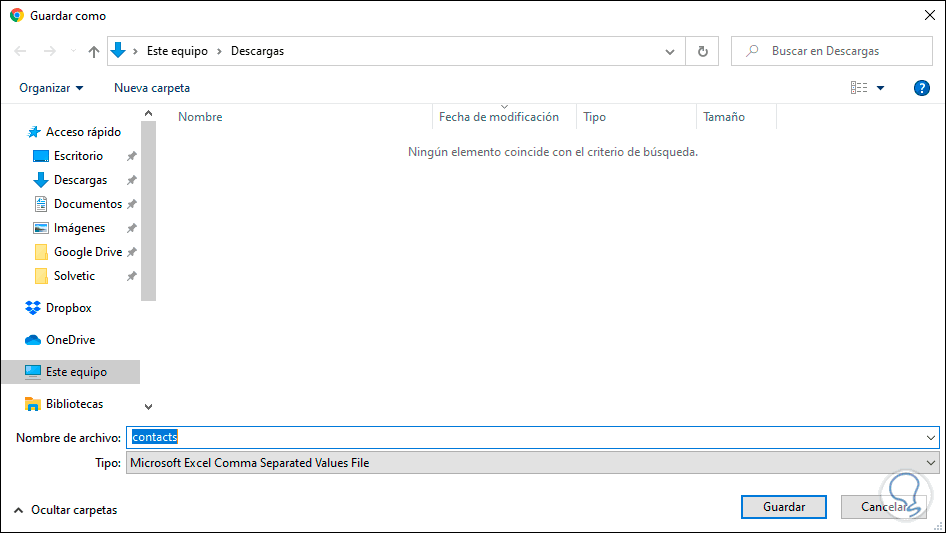946x533 pixels.
Task: Open Escritorio in the sidebar
Action: tap(78, 156)
